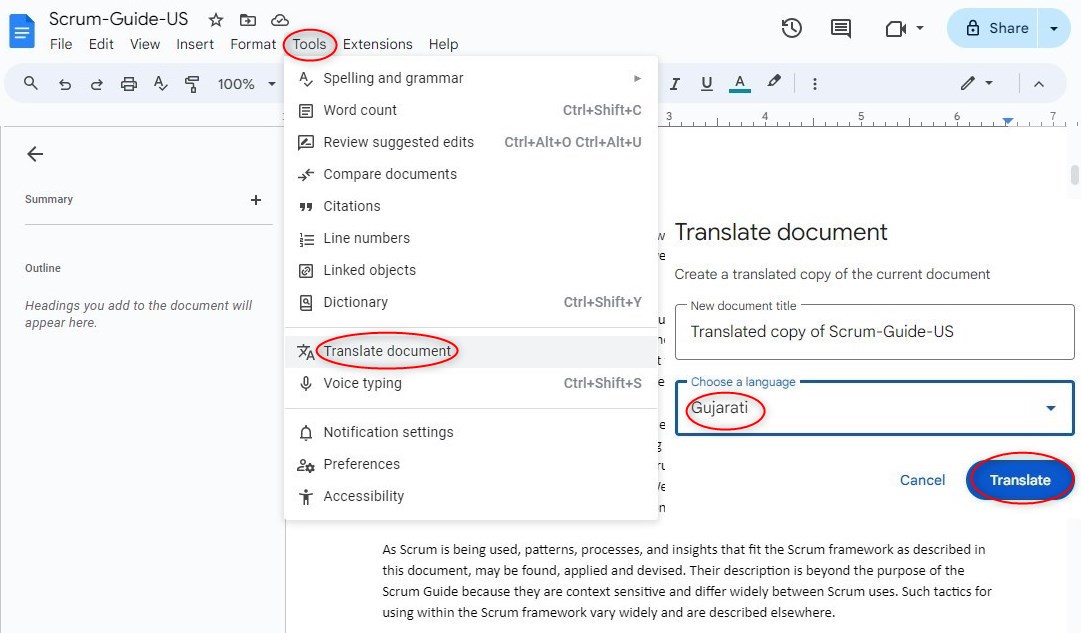Print the document
The height and width of the screenshot is (633, 1081).
[x=128, y=84]
